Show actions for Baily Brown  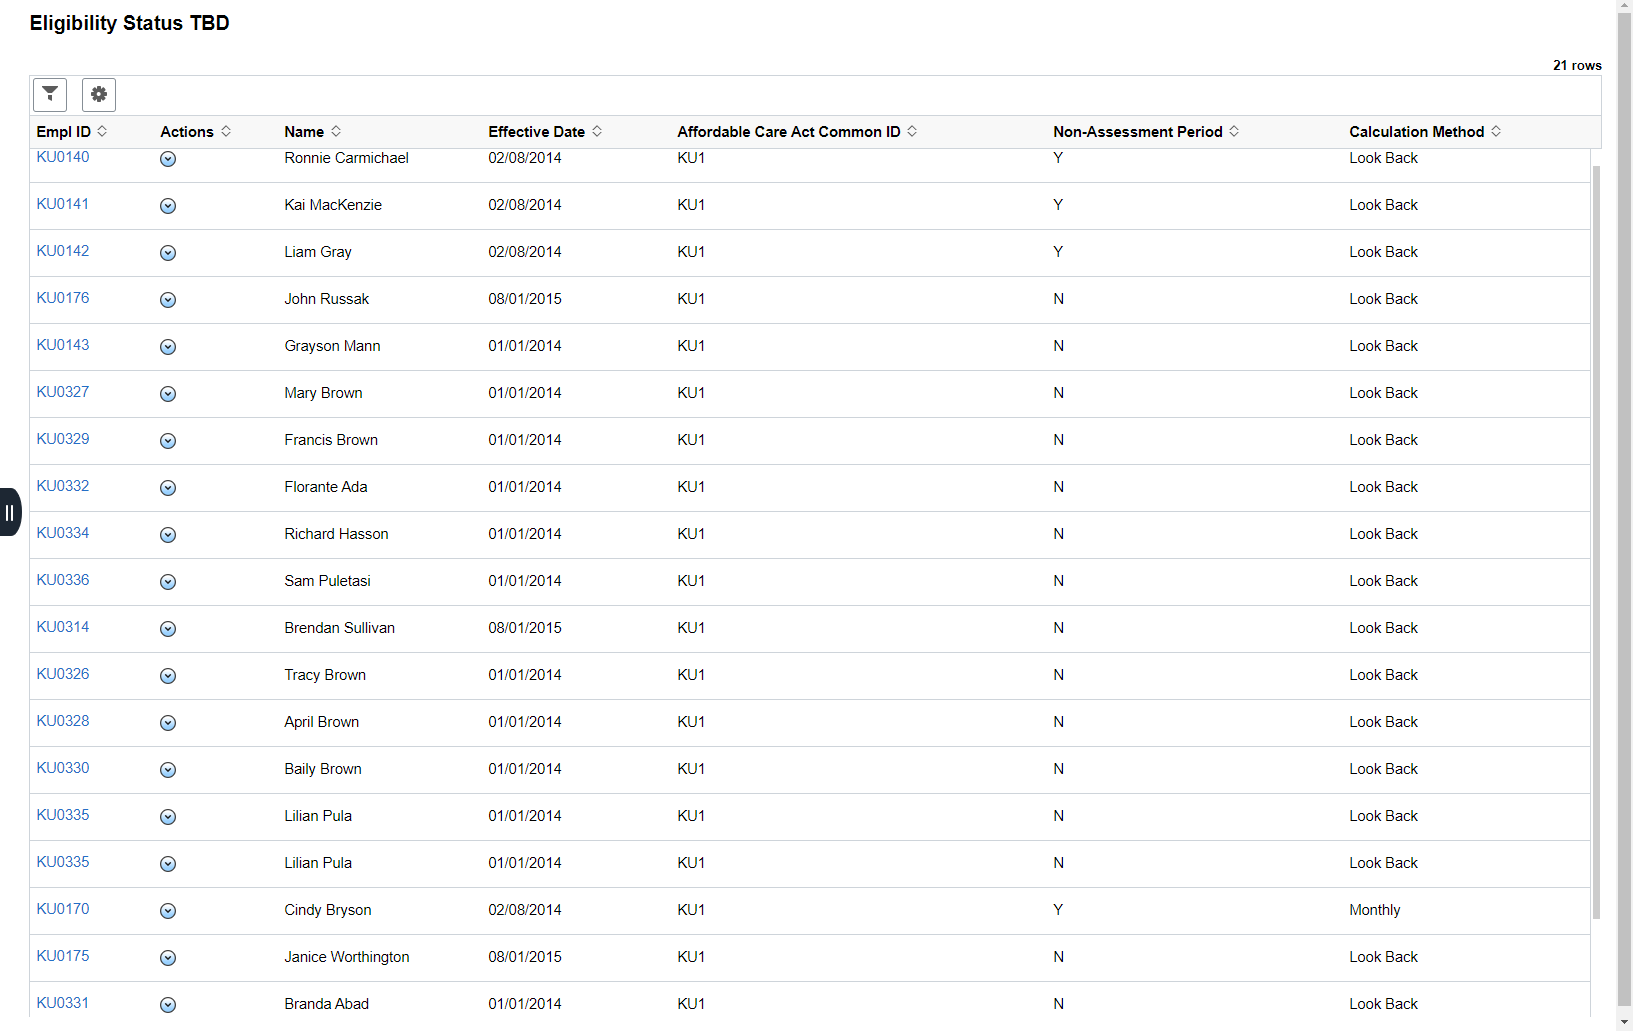[168, 770]
